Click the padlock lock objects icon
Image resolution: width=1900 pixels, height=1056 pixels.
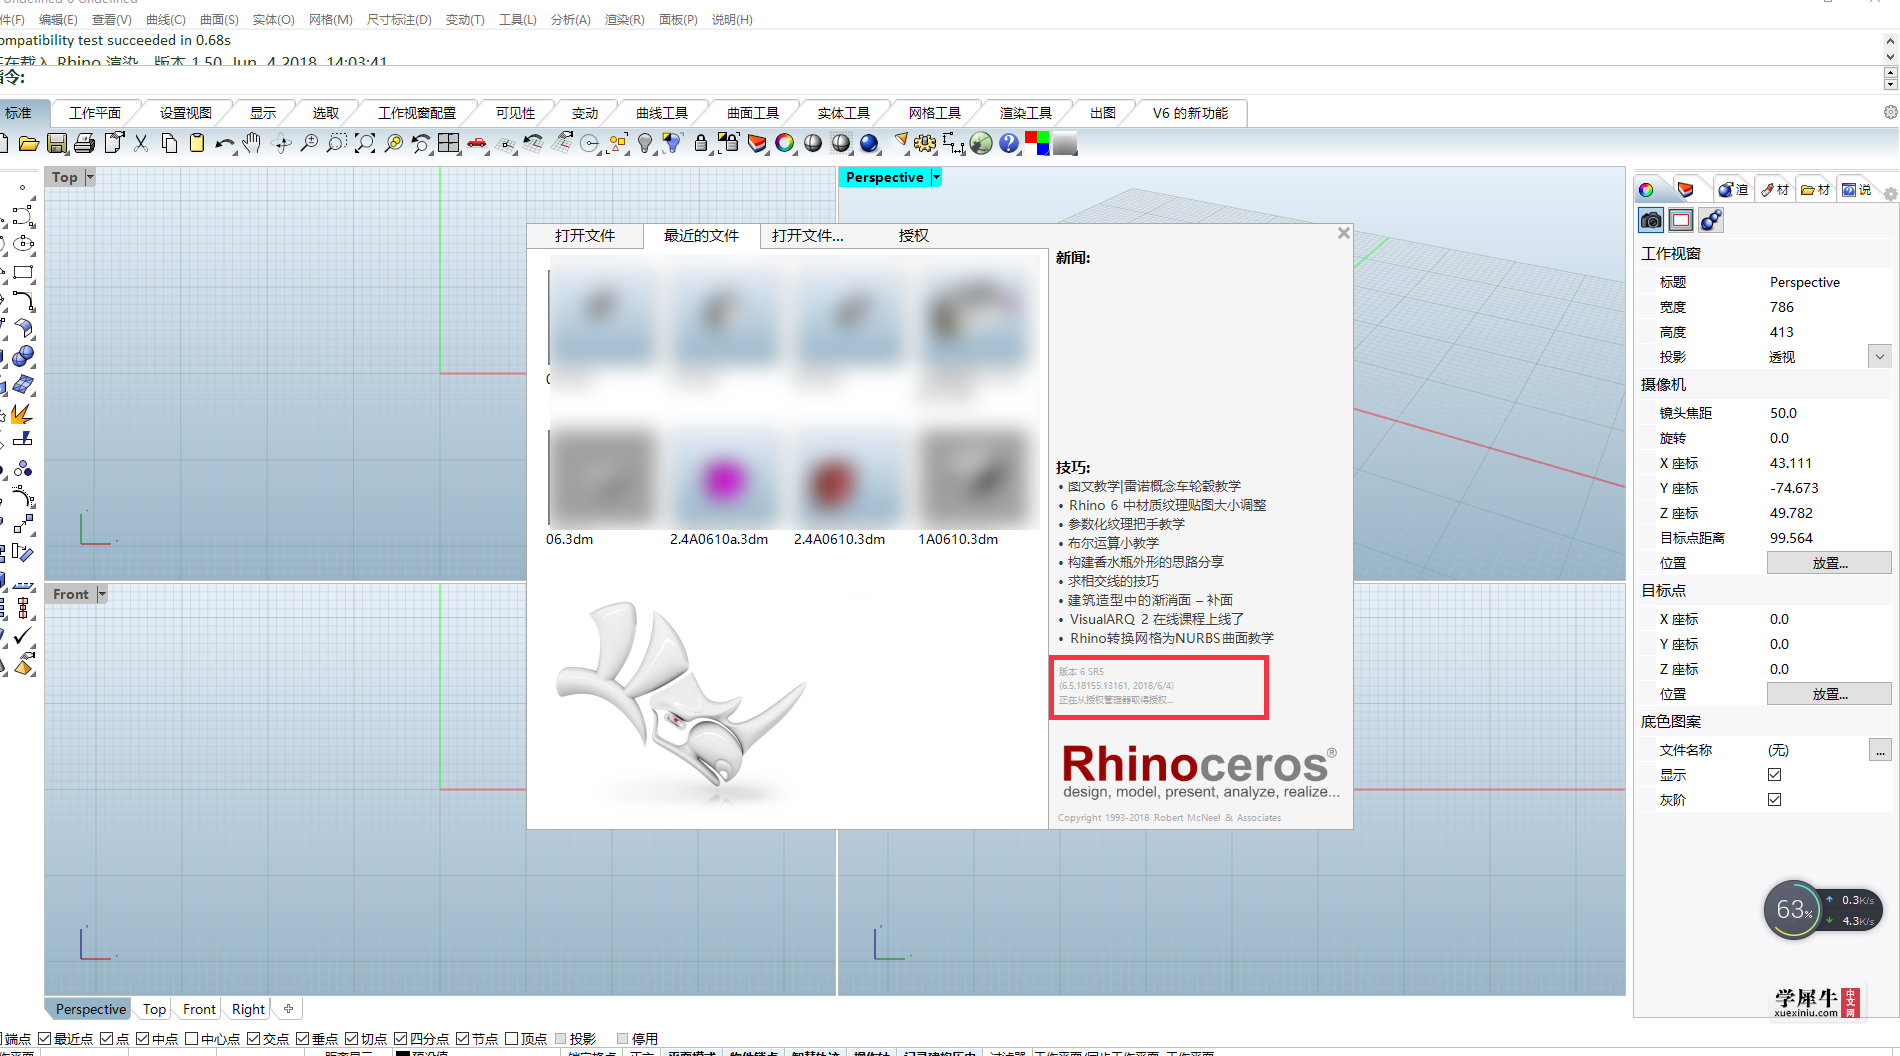coord(701,144)
